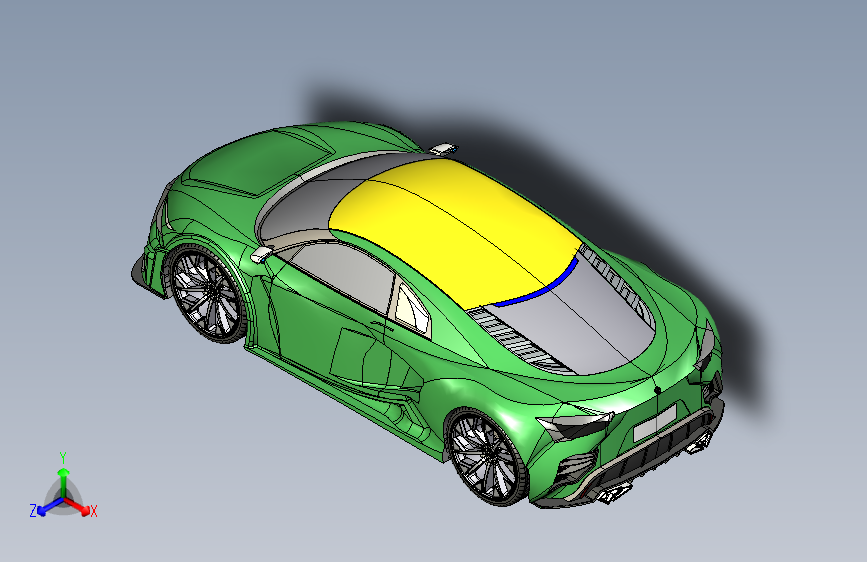Select the green side door panel
The width and height of the screenshot is (867, 562).
[326, 326]
